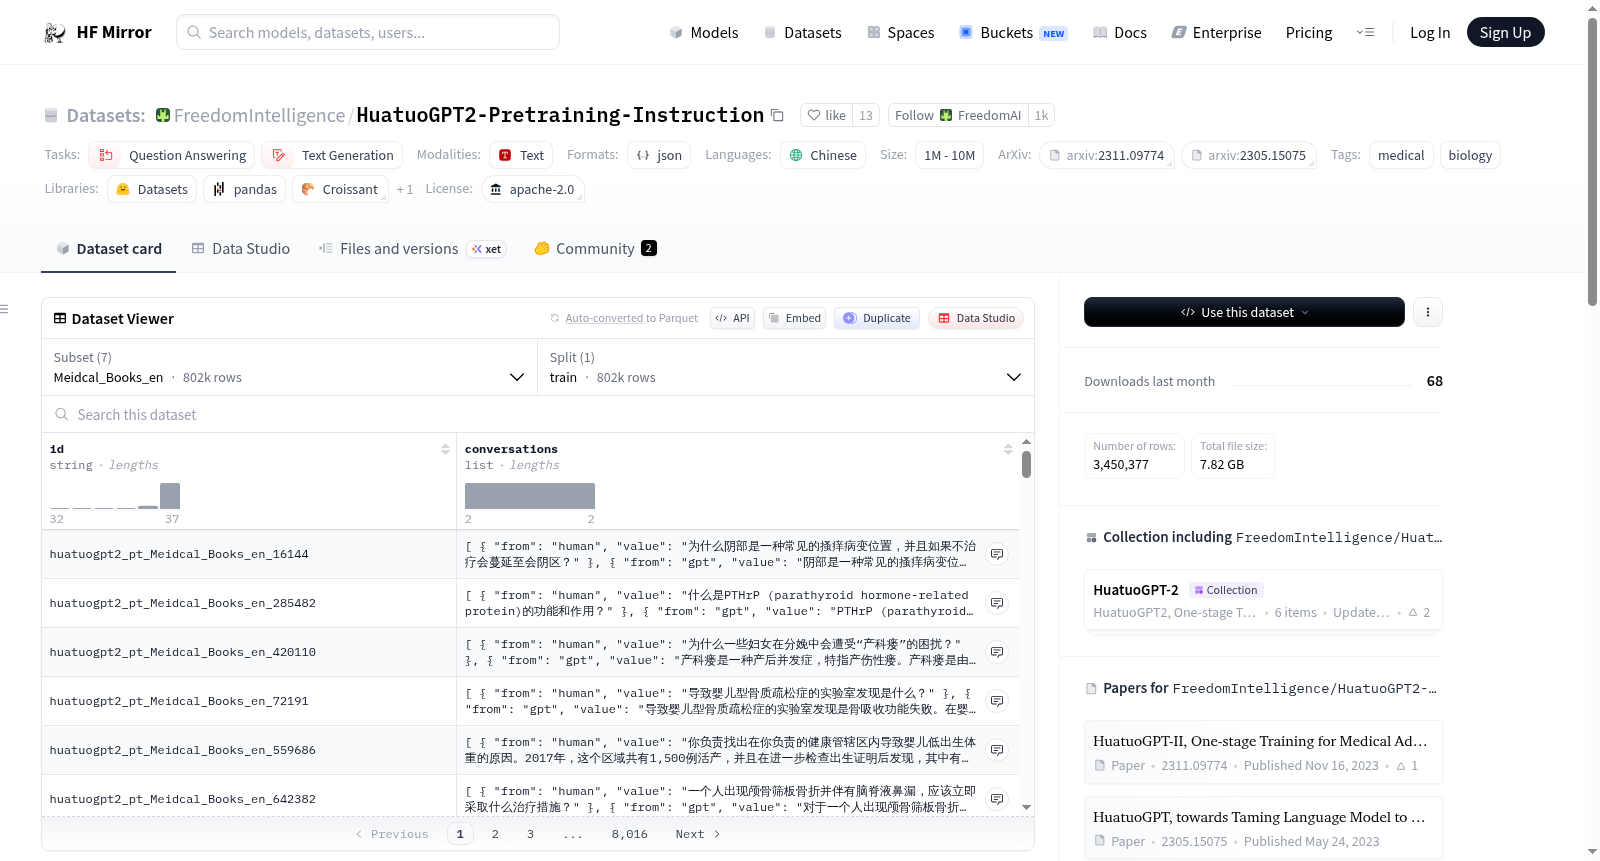Click the Croissant library tag

click(340, 189)
